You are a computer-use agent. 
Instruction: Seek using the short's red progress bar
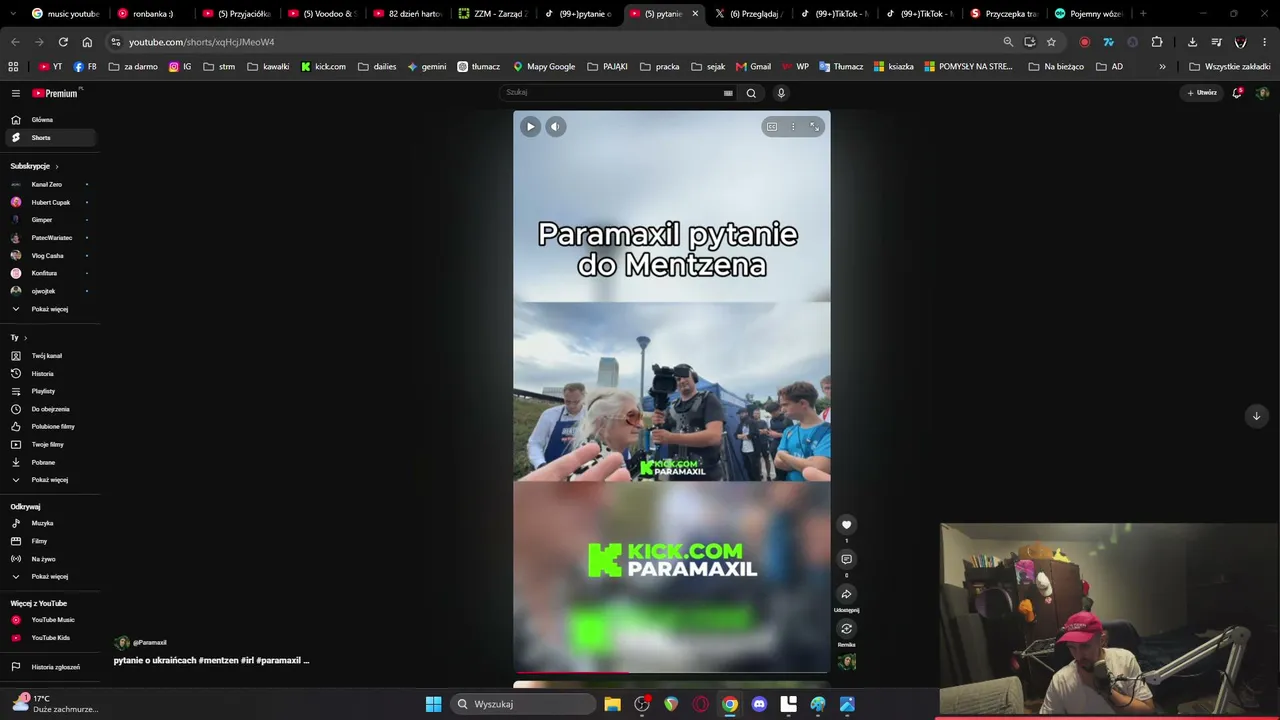pos(671,673)
